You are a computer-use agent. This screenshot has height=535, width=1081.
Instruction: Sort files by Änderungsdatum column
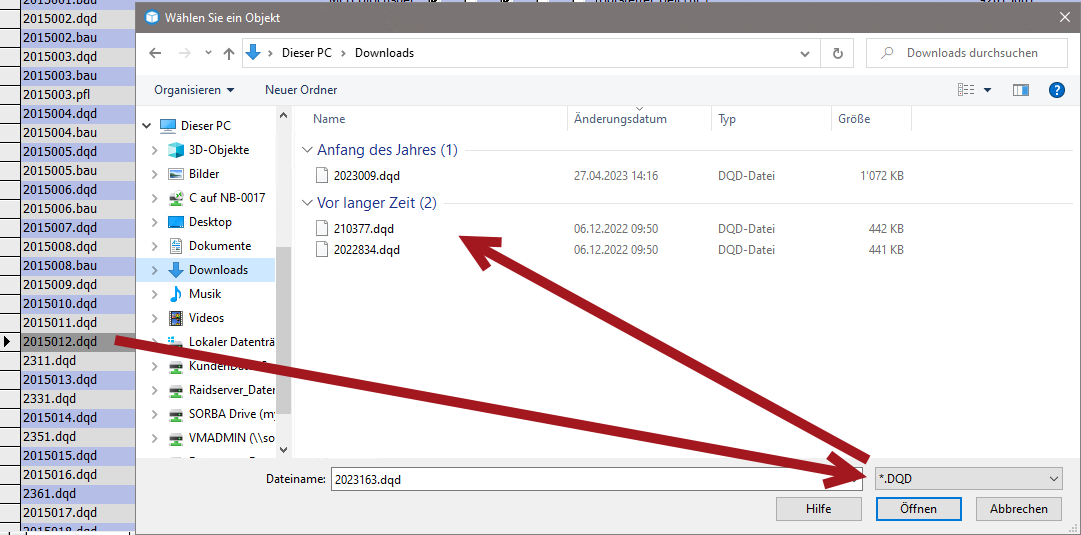click(x=620, y=119)
